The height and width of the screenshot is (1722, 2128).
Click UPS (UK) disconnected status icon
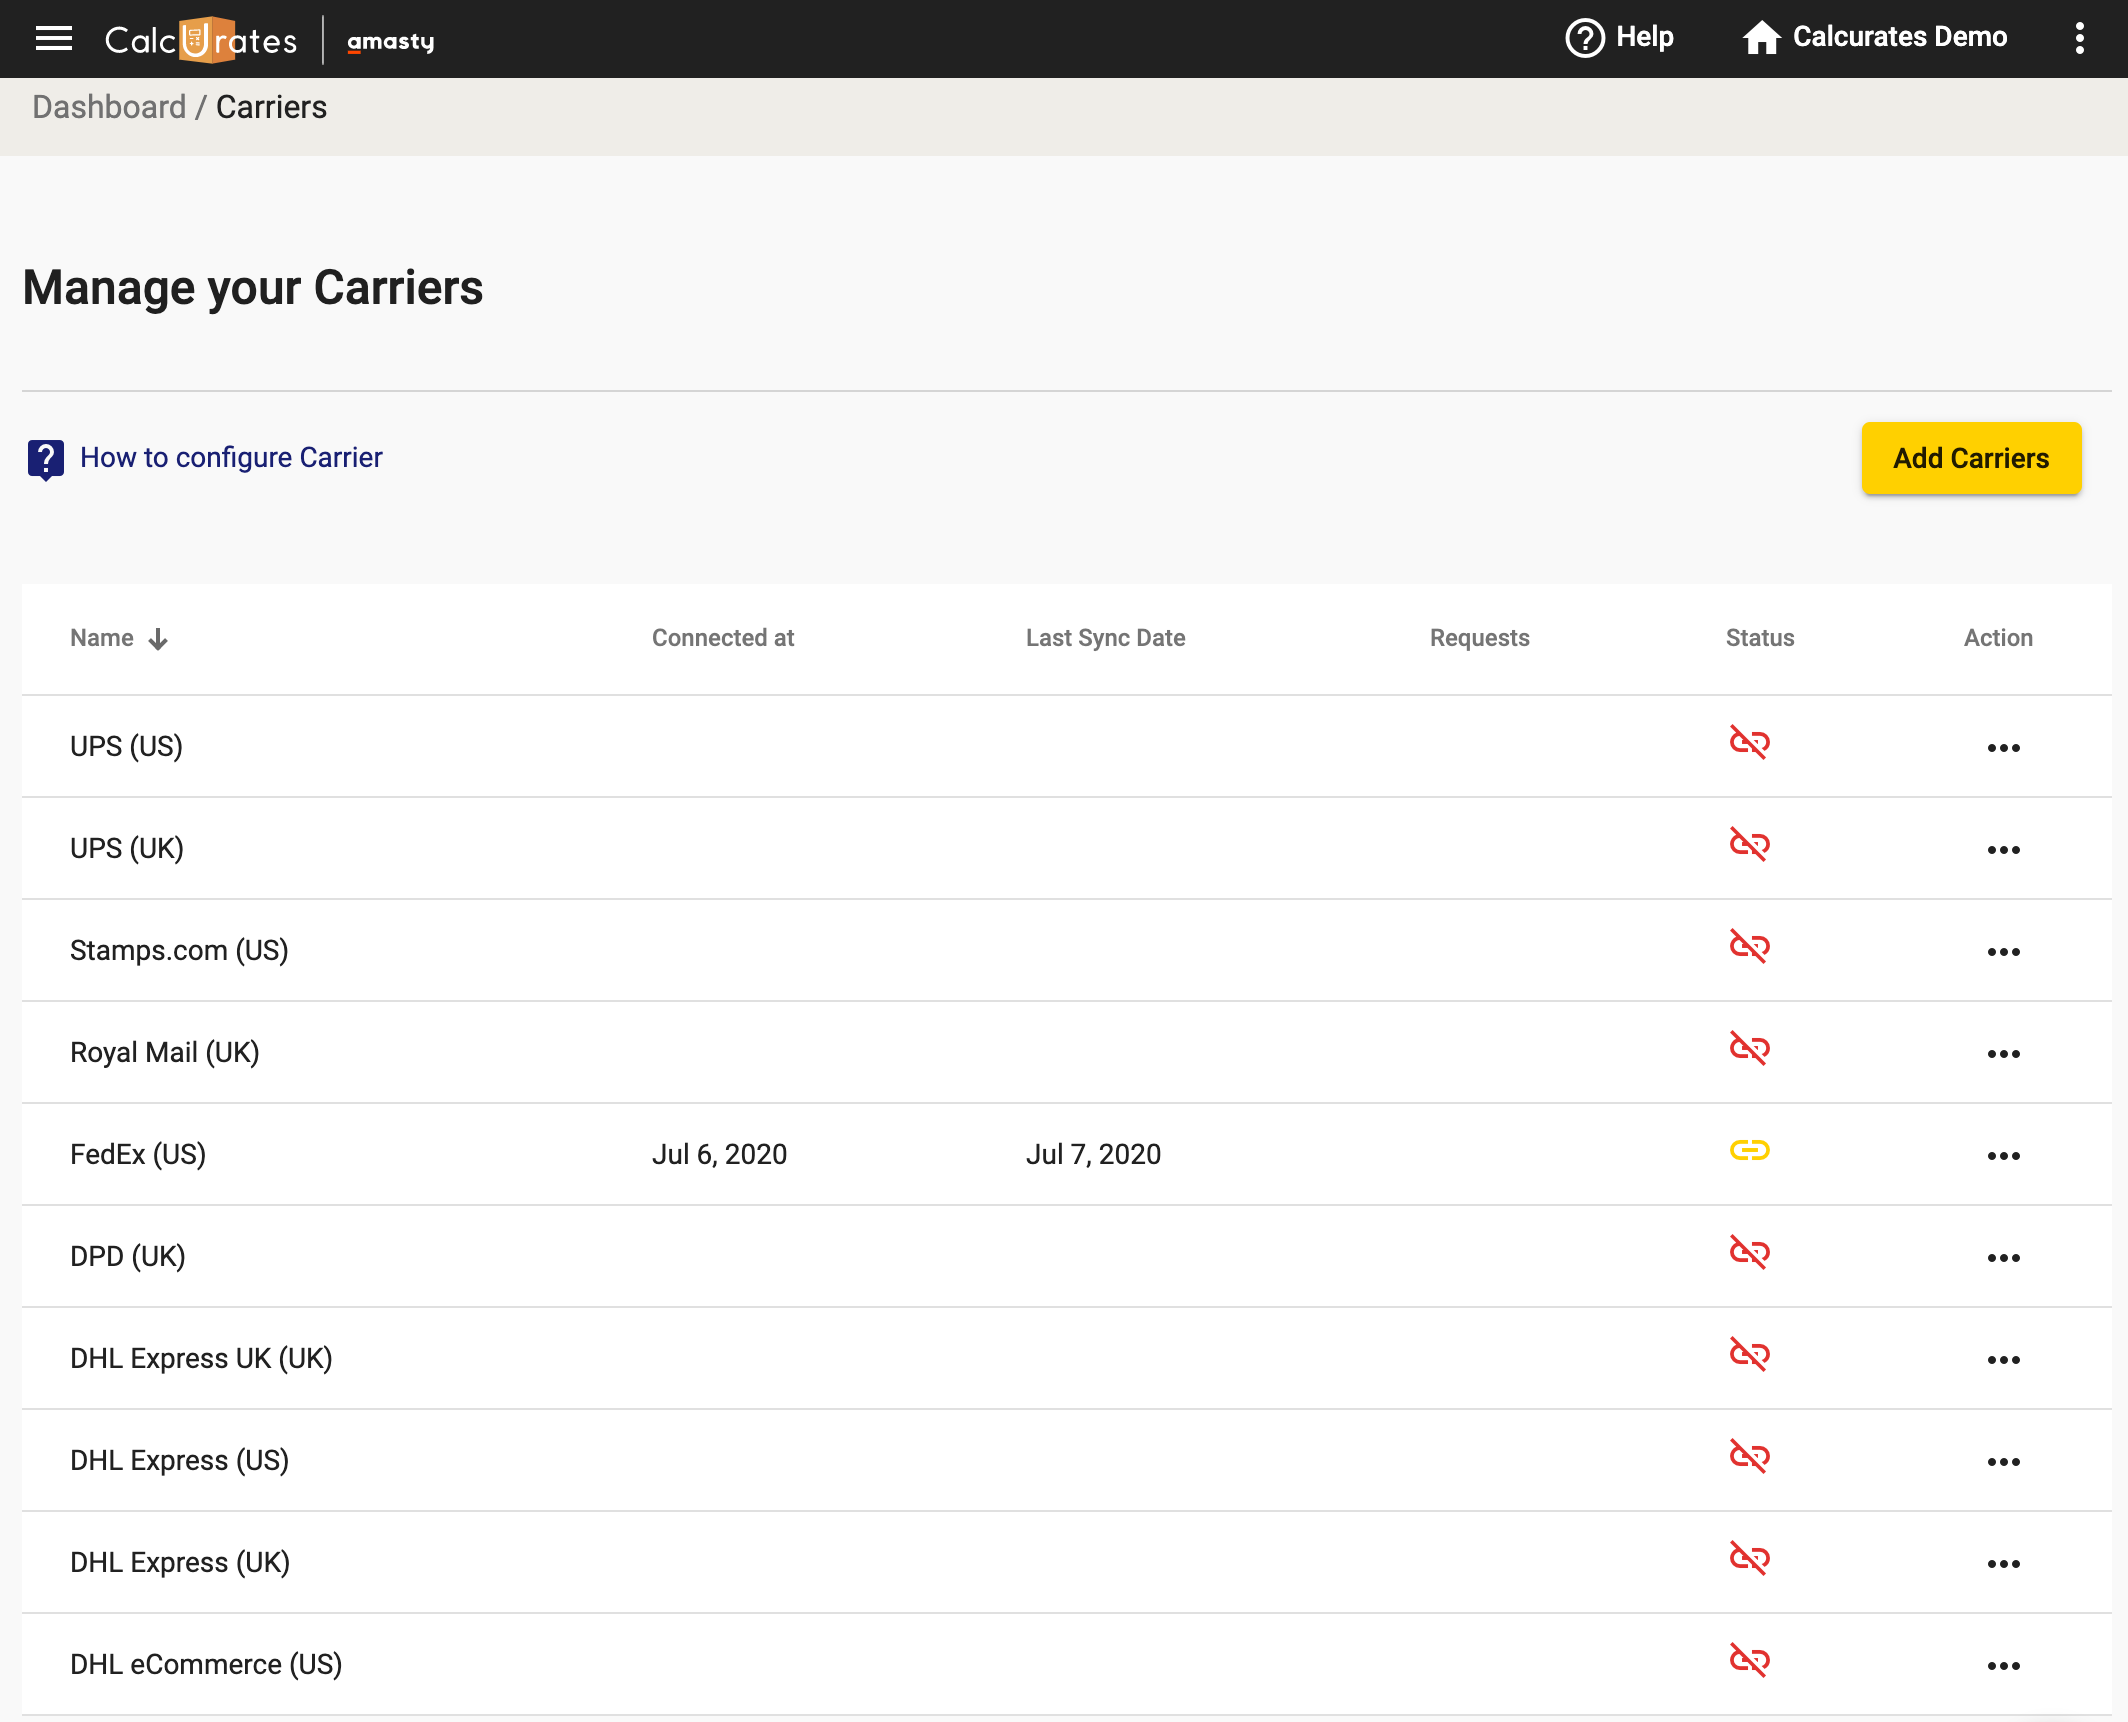(1750, 845)
